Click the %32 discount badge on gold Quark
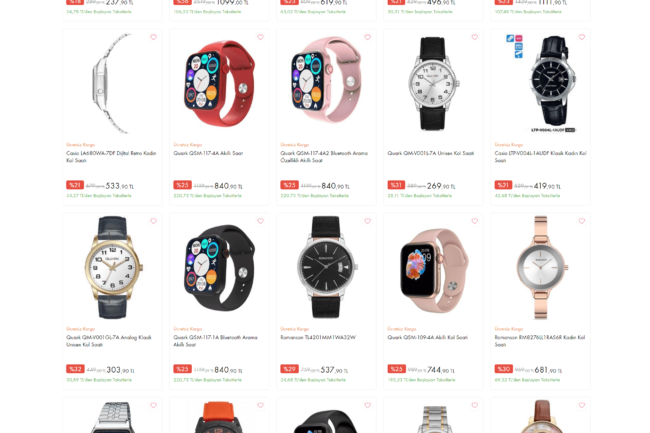The height and width of the screenshot is (433, 650). pyautogui.click(x=75, y=369)
